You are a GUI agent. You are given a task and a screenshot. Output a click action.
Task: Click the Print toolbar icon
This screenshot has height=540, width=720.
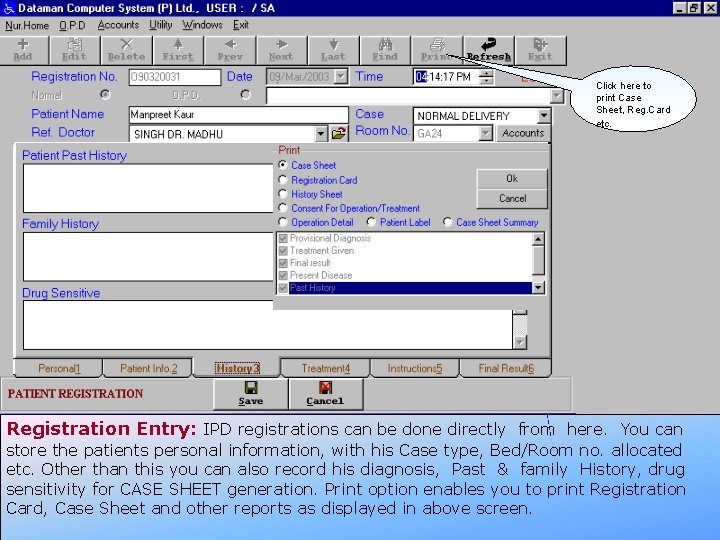437,50
